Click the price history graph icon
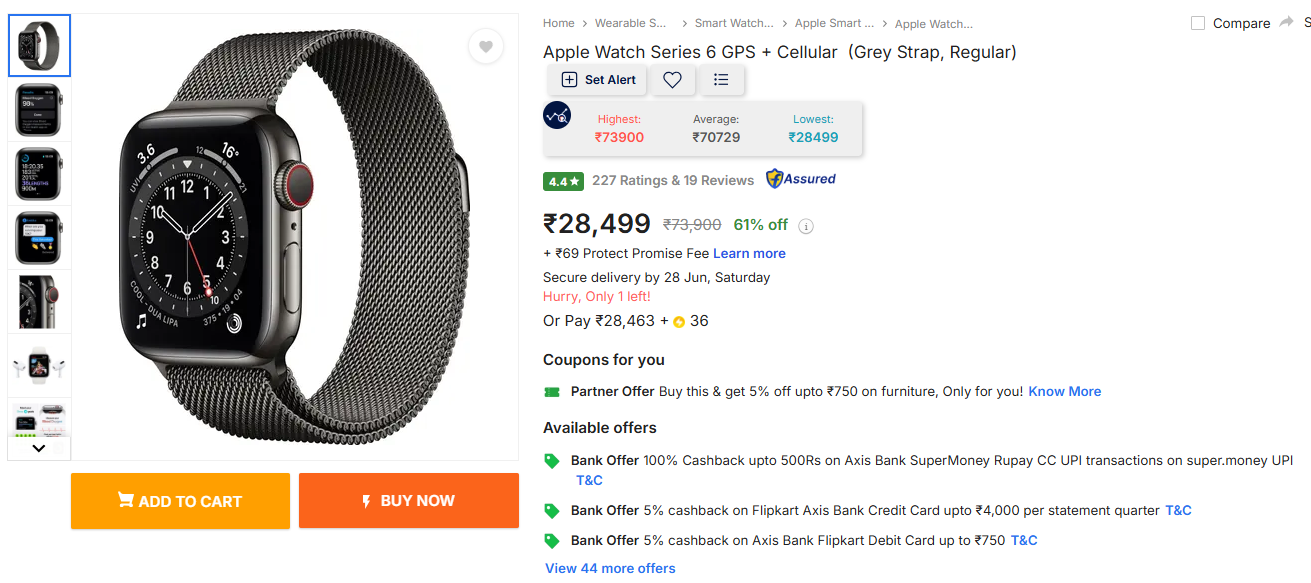 pos(557,115)
